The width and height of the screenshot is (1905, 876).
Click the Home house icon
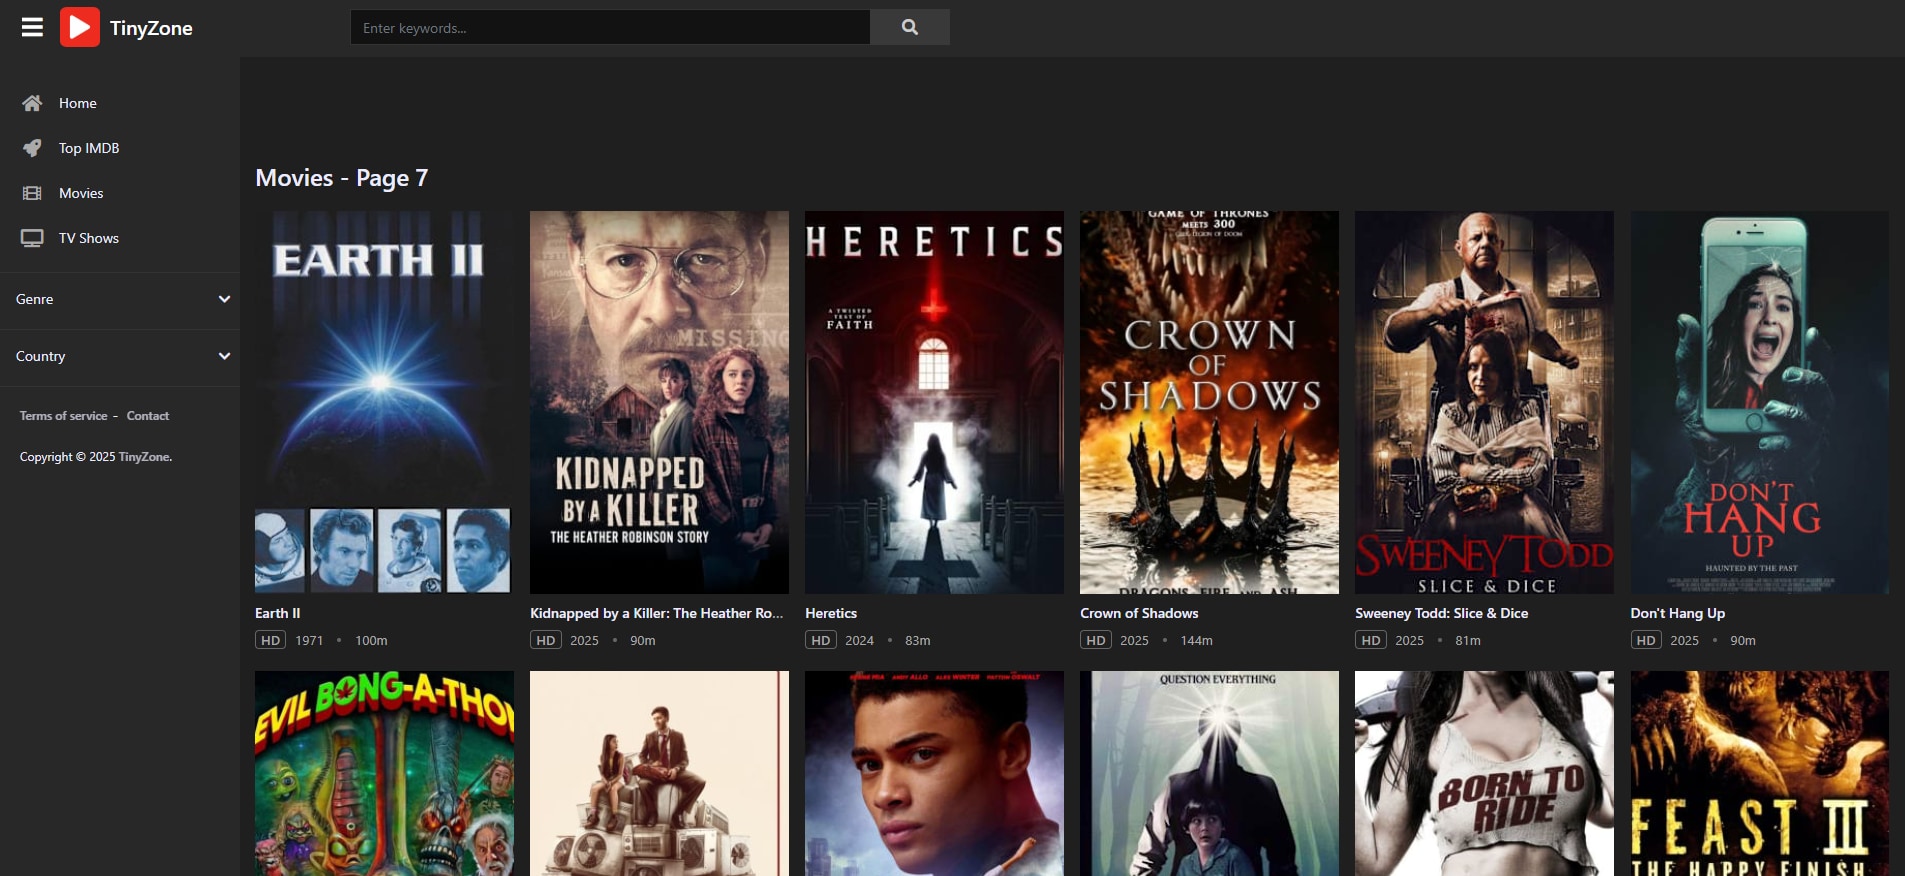point(32,103)
